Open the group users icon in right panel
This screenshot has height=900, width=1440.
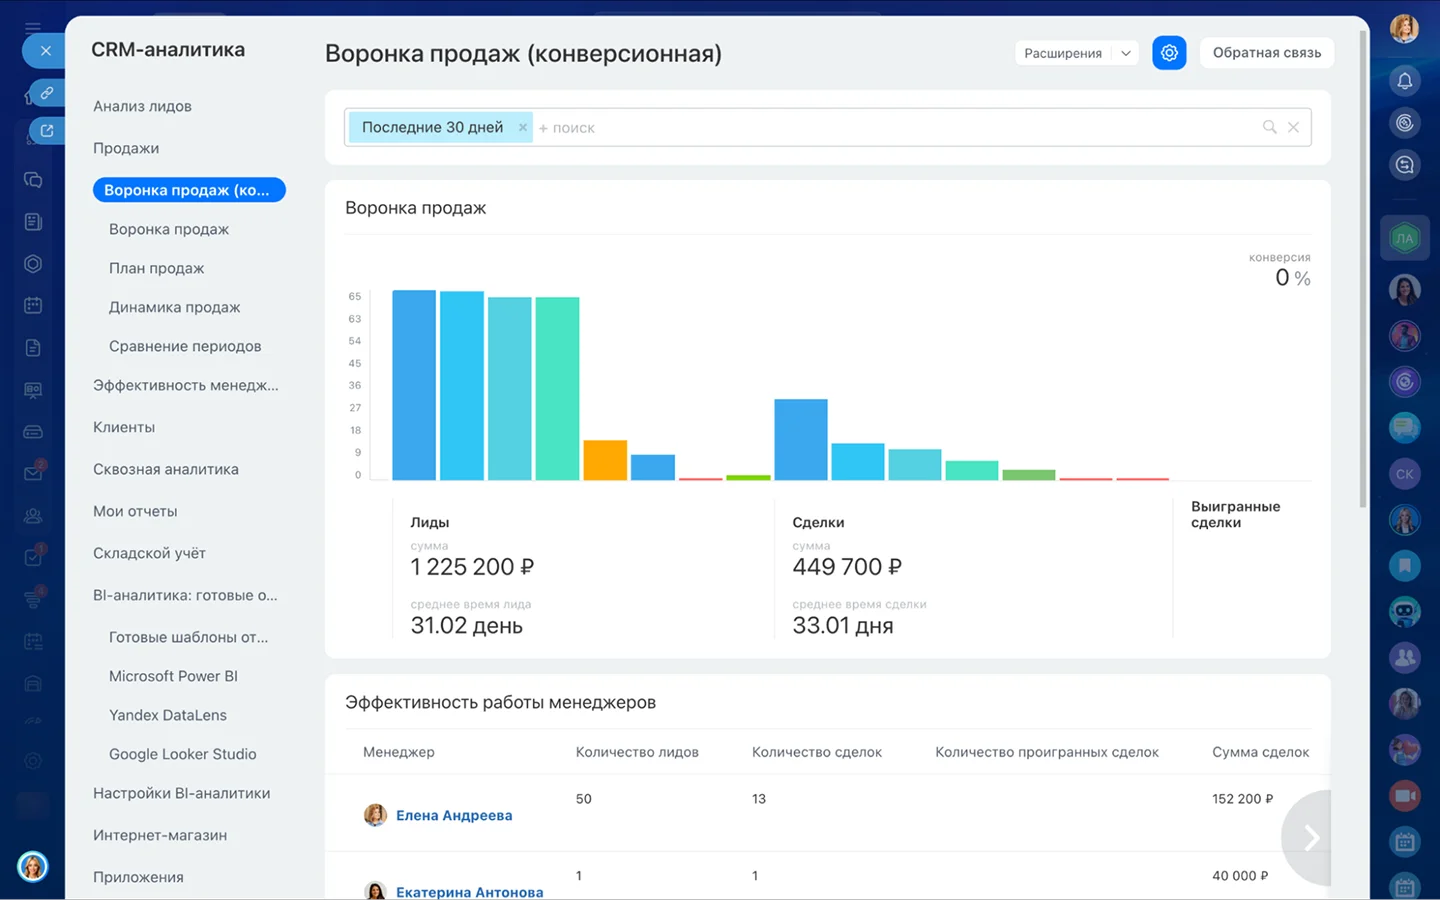(x=1405, y=657)
